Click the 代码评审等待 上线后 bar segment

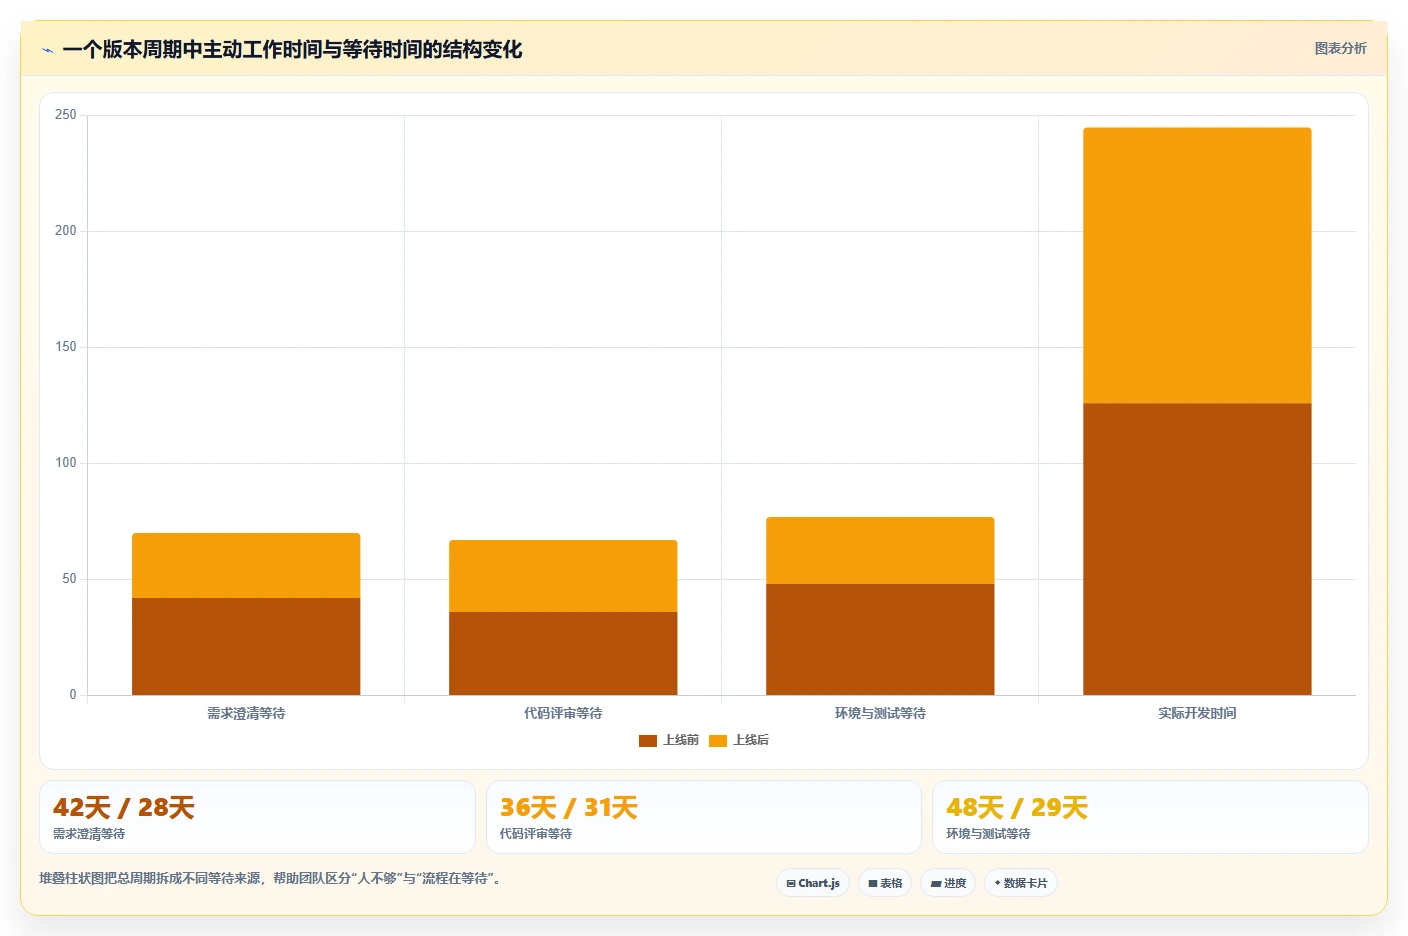coord(563,576)
